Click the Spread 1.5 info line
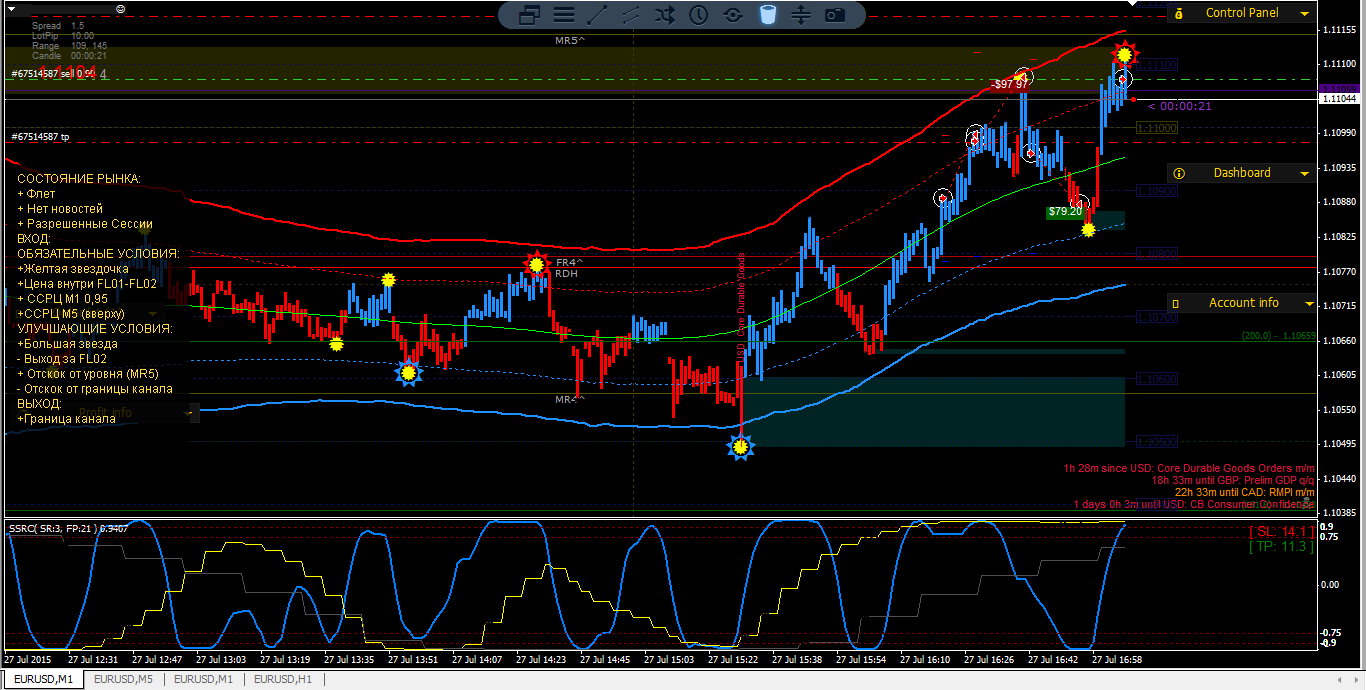This screenshot has width=1366, height=690. click(58, 25)
